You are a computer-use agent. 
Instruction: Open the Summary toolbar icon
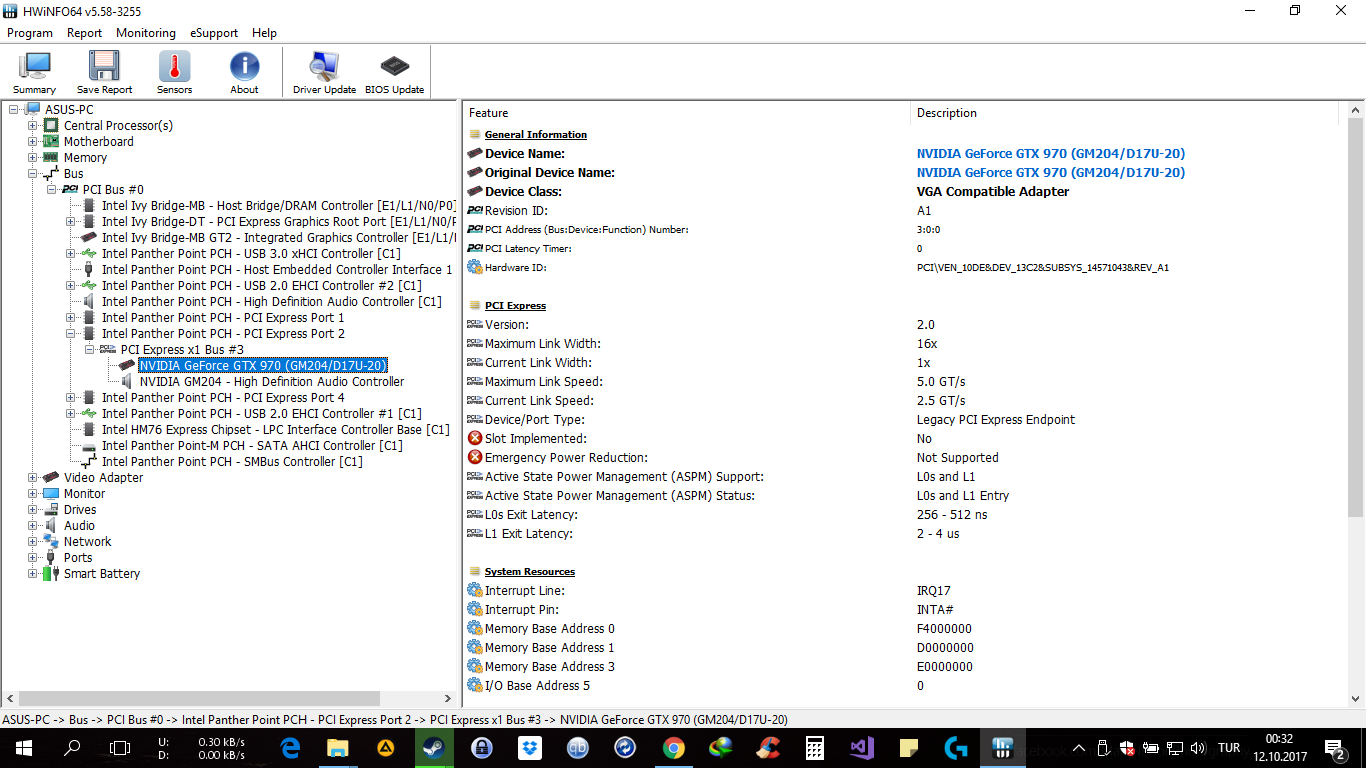coord(35,73)
